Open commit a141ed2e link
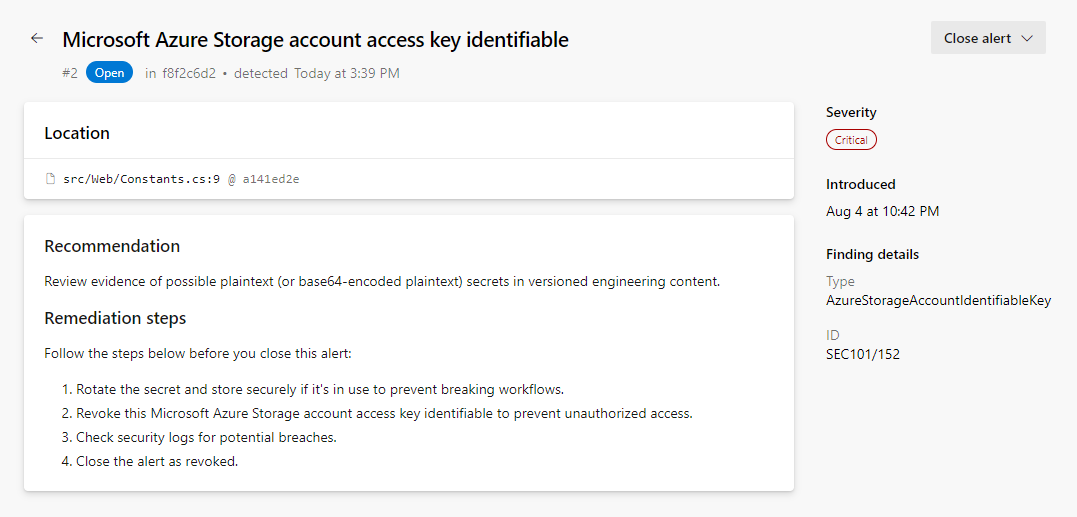 pos(271,179)
